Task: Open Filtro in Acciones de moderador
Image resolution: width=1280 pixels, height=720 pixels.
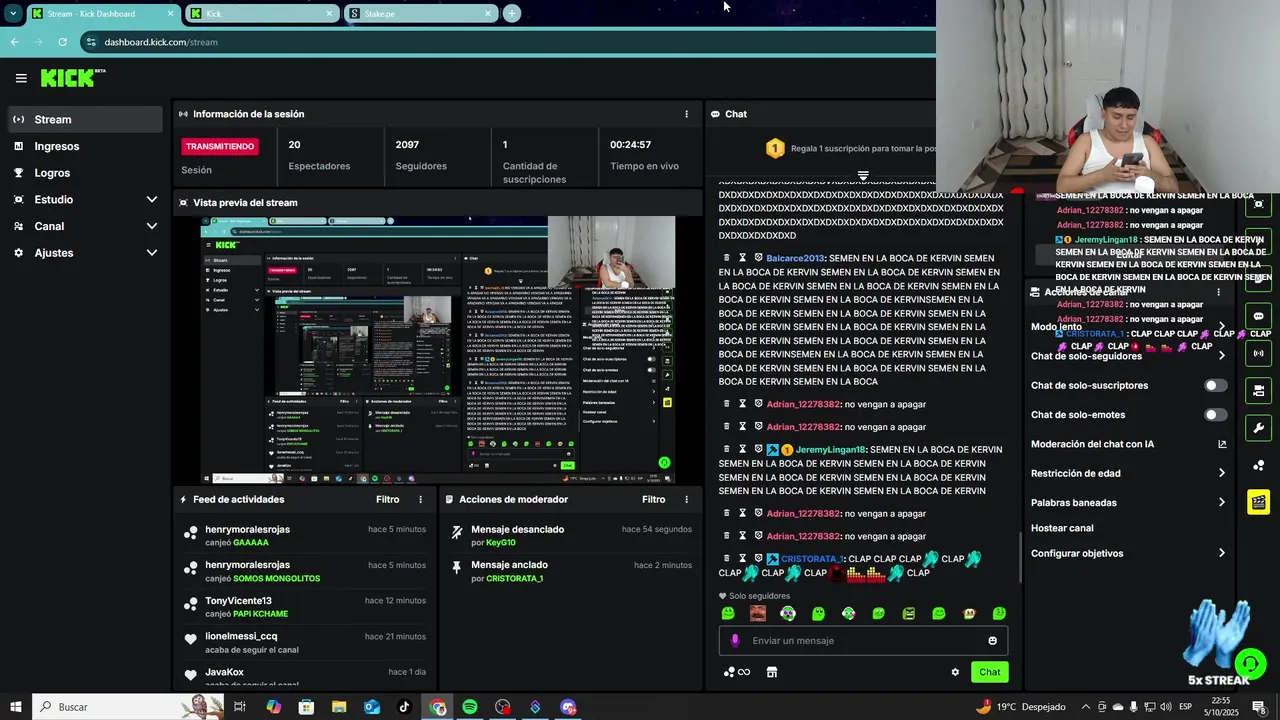Action: (x=653, y=499)
